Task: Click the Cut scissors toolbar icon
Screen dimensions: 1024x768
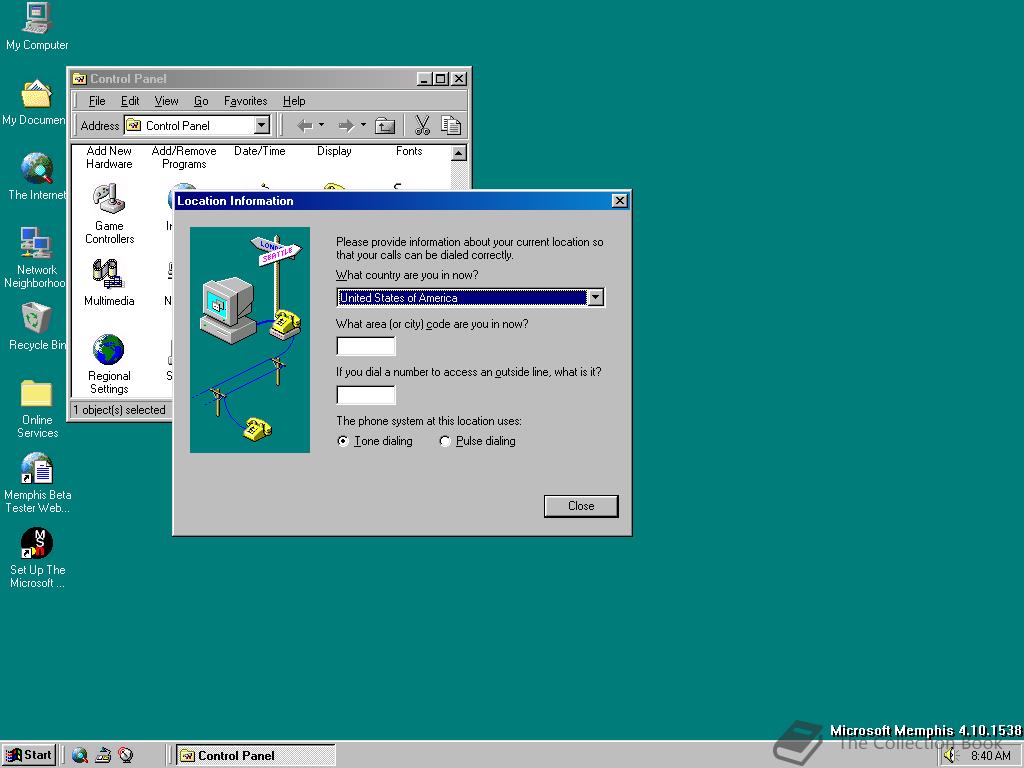Action: tap(422, 125)
